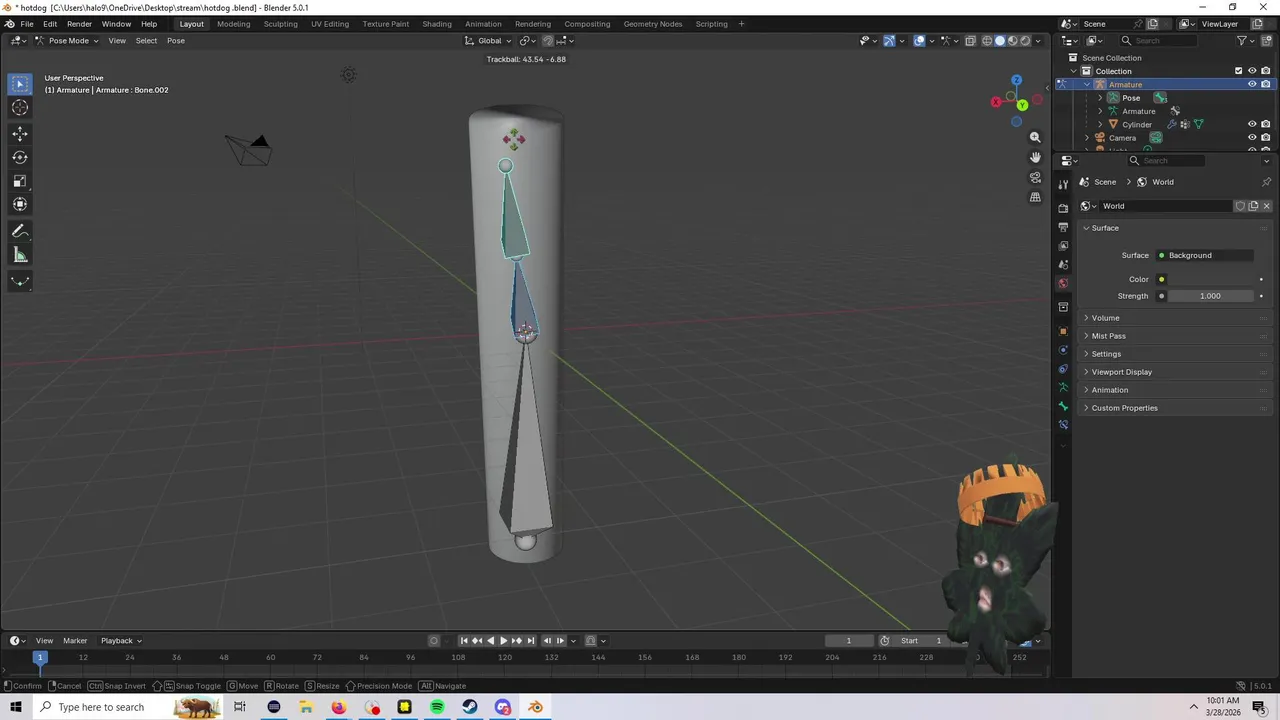
Task: Open the Output properties tab
Action: point(1063,227)
